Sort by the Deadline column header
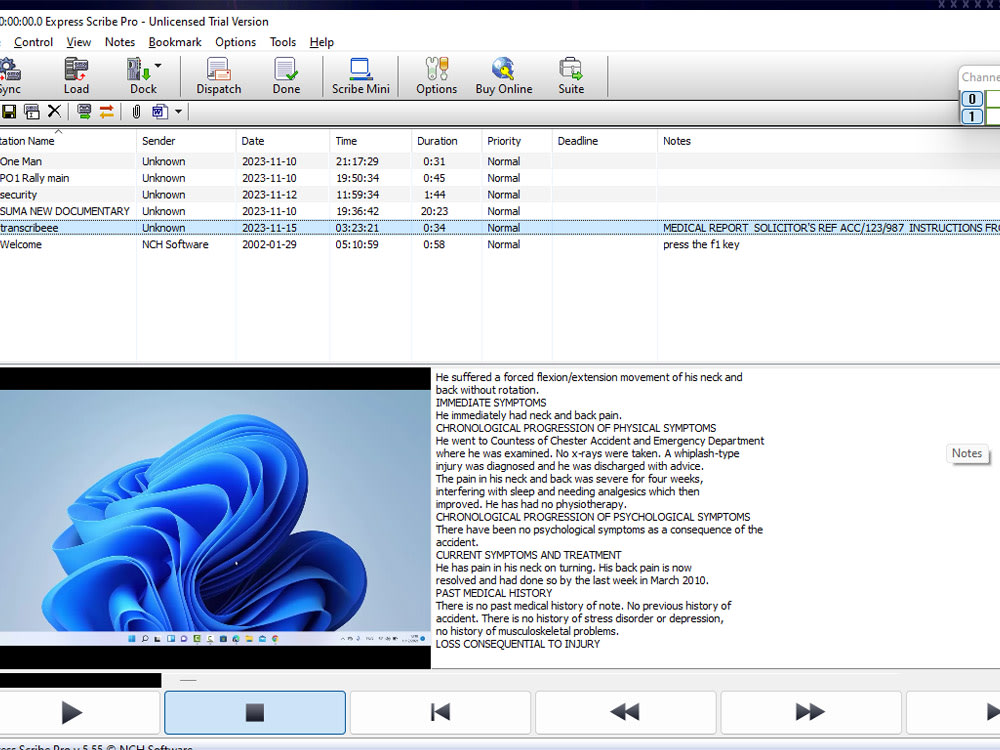Viewport: 1000px width, 750px height. (605, 141)
